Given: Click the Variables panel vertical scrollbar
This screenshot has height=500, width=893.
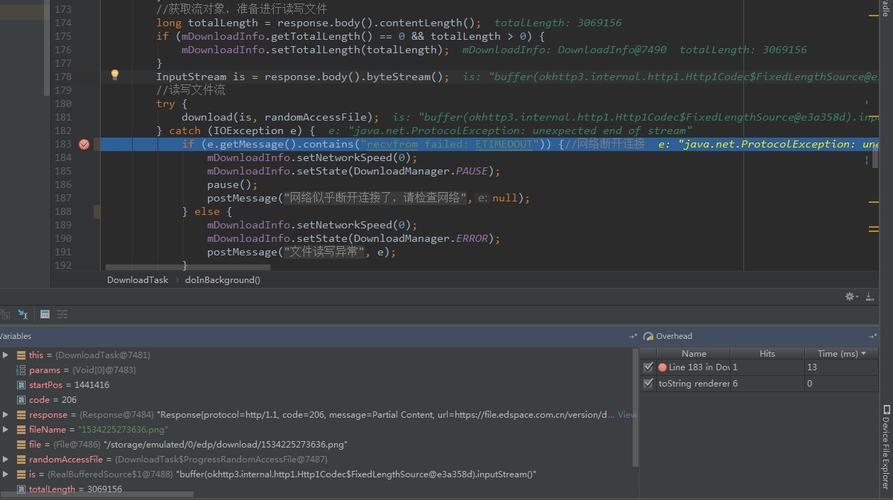Looking at the screenshot, I should 635,407.
